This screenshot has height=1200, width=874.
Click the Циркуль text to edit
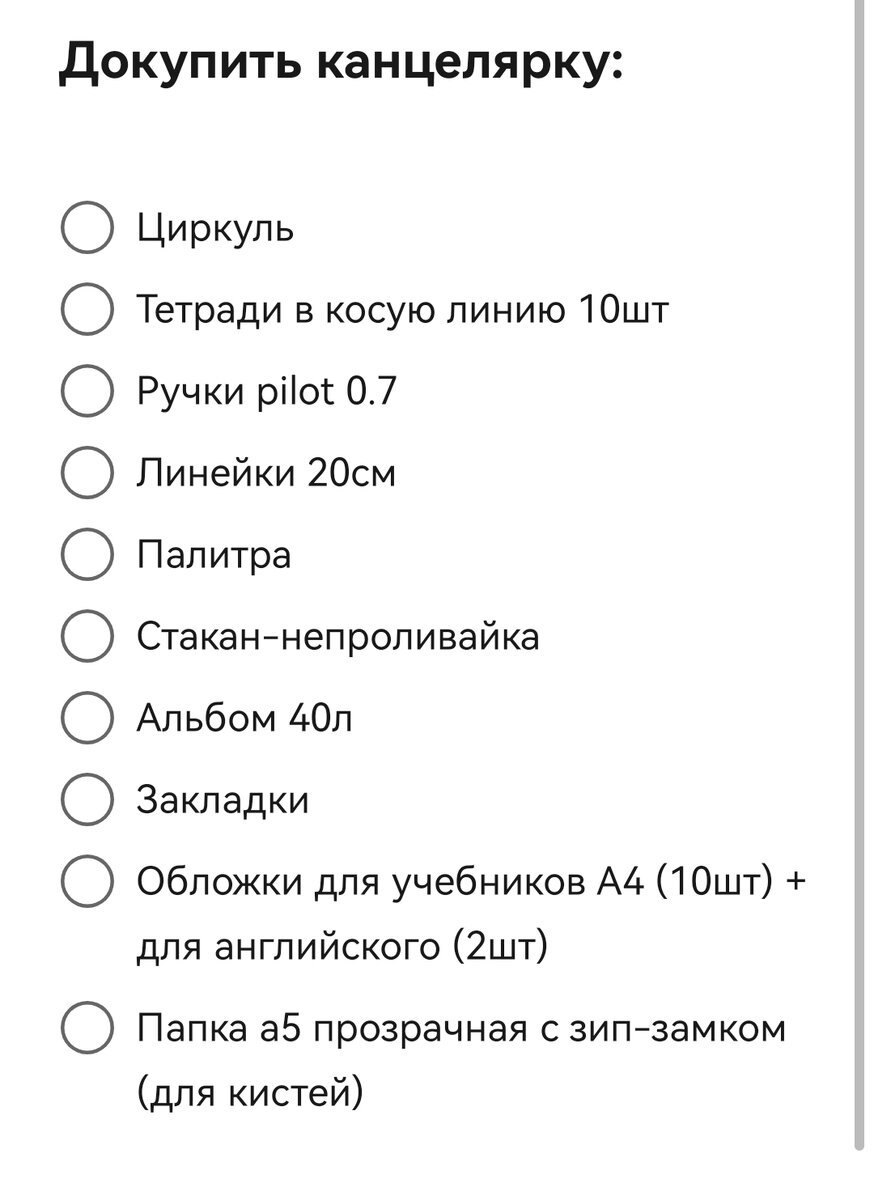215,229
